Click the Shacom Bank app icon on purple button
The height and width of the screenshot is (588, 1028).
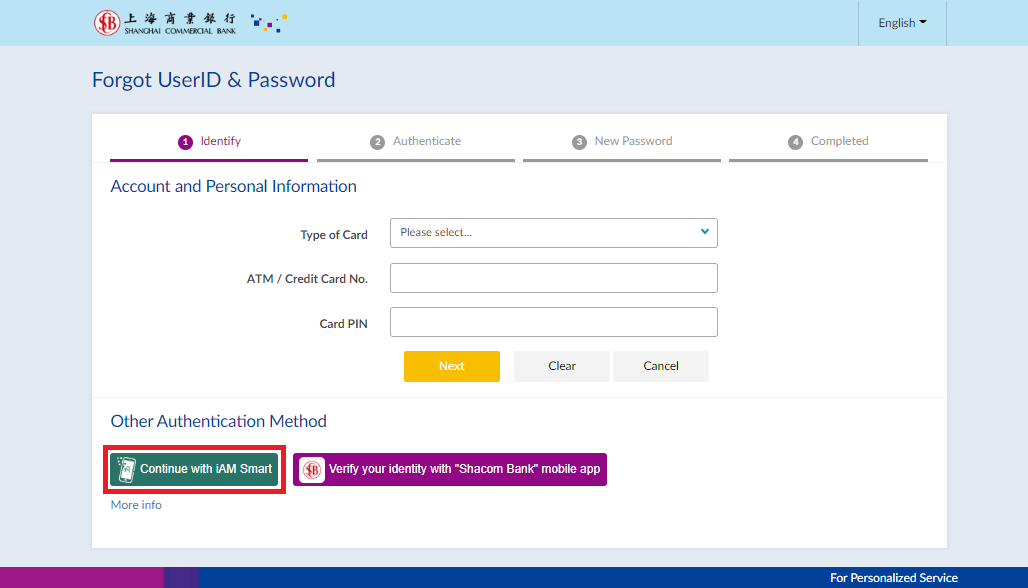coord(312,469)
